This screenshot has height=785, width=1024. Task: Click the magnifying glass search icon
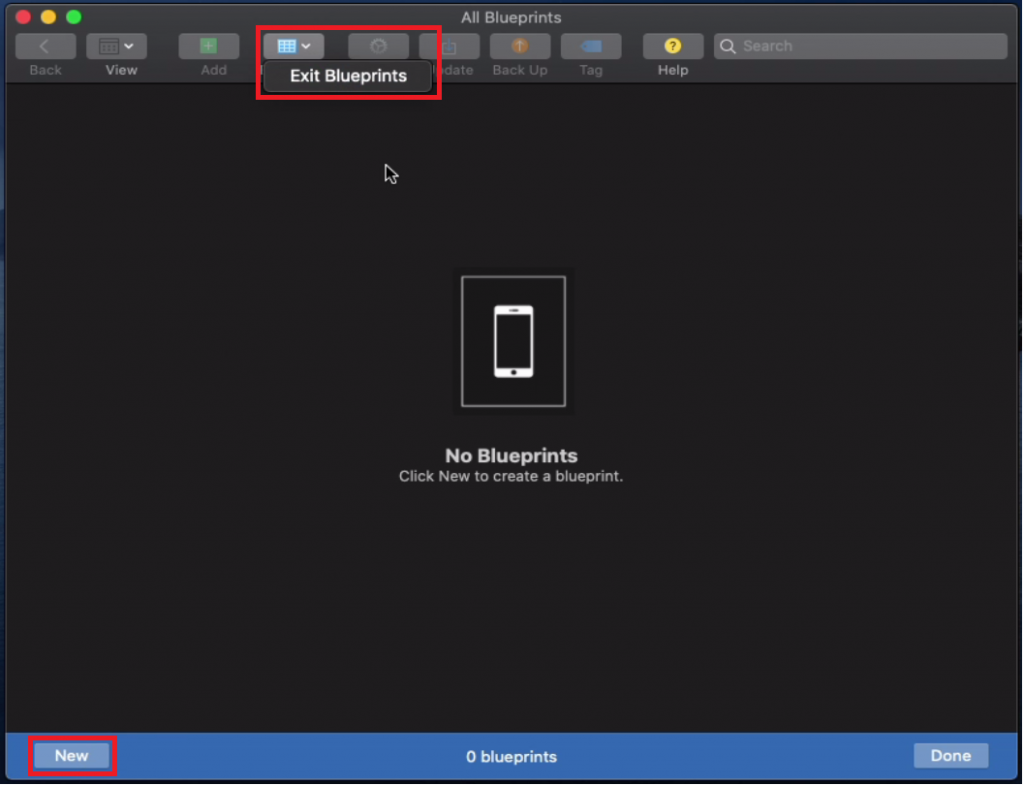pos(728,46)
